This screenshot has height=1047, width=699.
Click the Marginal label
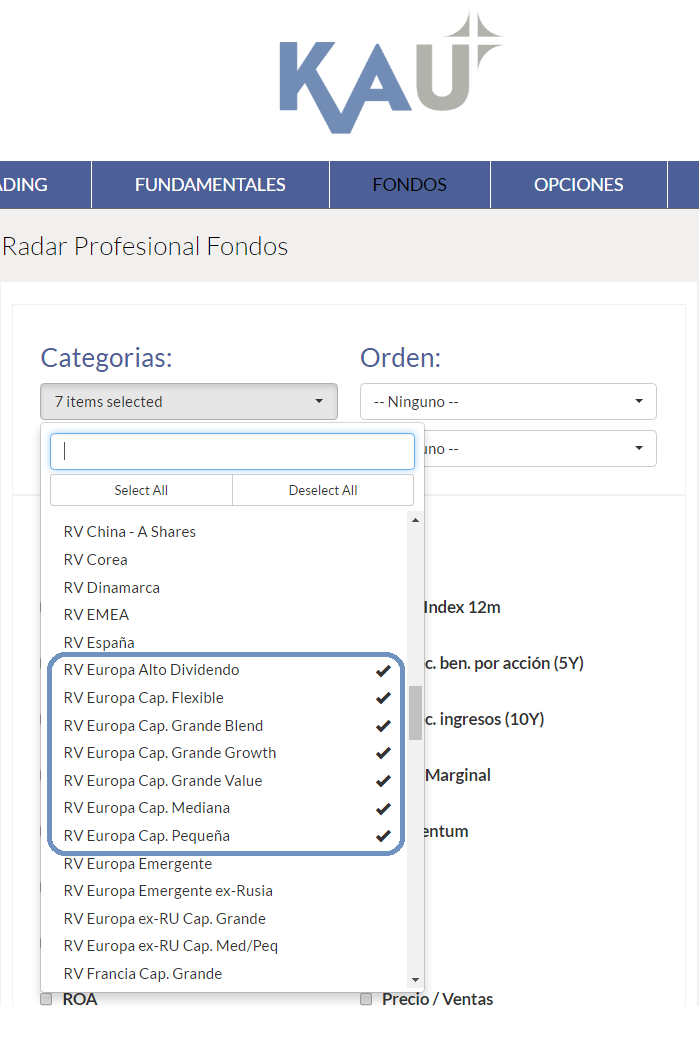tap(458, 775)
